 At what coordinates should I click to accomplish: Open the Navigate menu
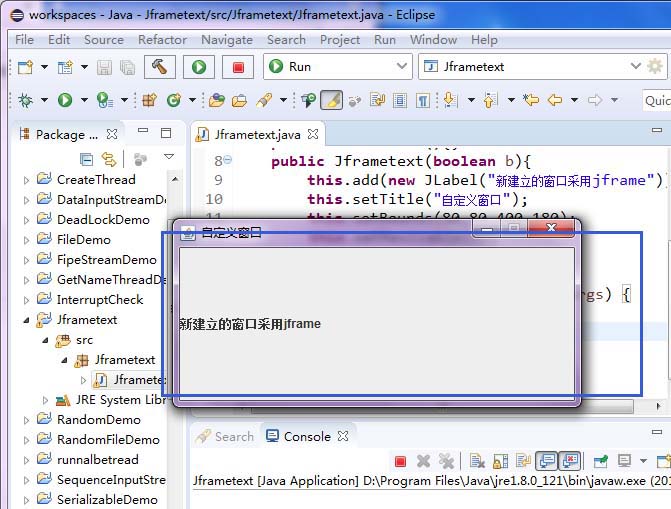pyautogui.click(x=227, y=39)
